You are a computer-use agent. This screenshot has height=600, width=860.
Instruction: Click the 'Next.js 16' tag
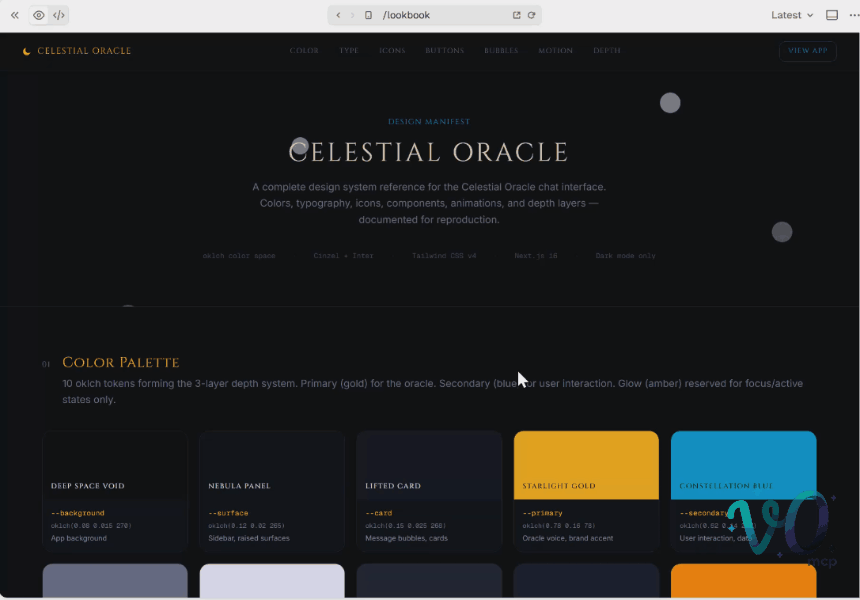click(x=536, y=256)
